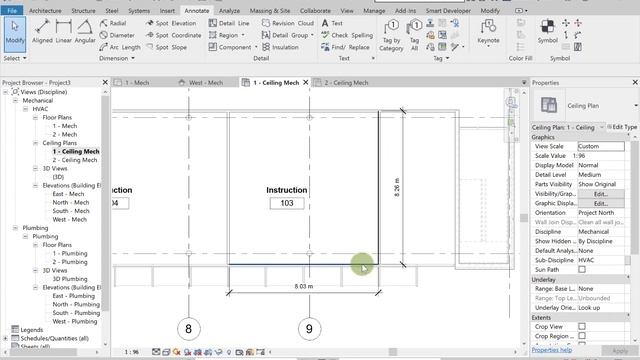
Task: Toggle the Crop View checkbox
Action: (582, 327)
